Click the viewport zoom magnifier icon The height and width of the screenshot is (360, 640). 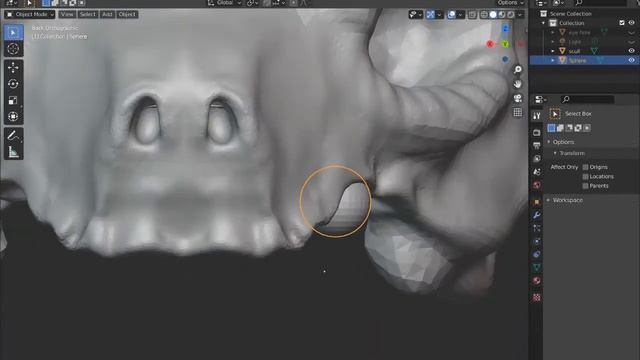(518, 69)
